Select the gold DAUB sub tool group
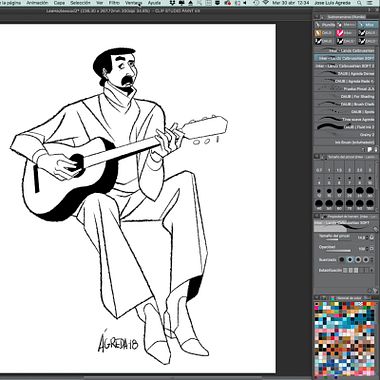Viewport: 380px width, 380px height. [x=324, y=33]
